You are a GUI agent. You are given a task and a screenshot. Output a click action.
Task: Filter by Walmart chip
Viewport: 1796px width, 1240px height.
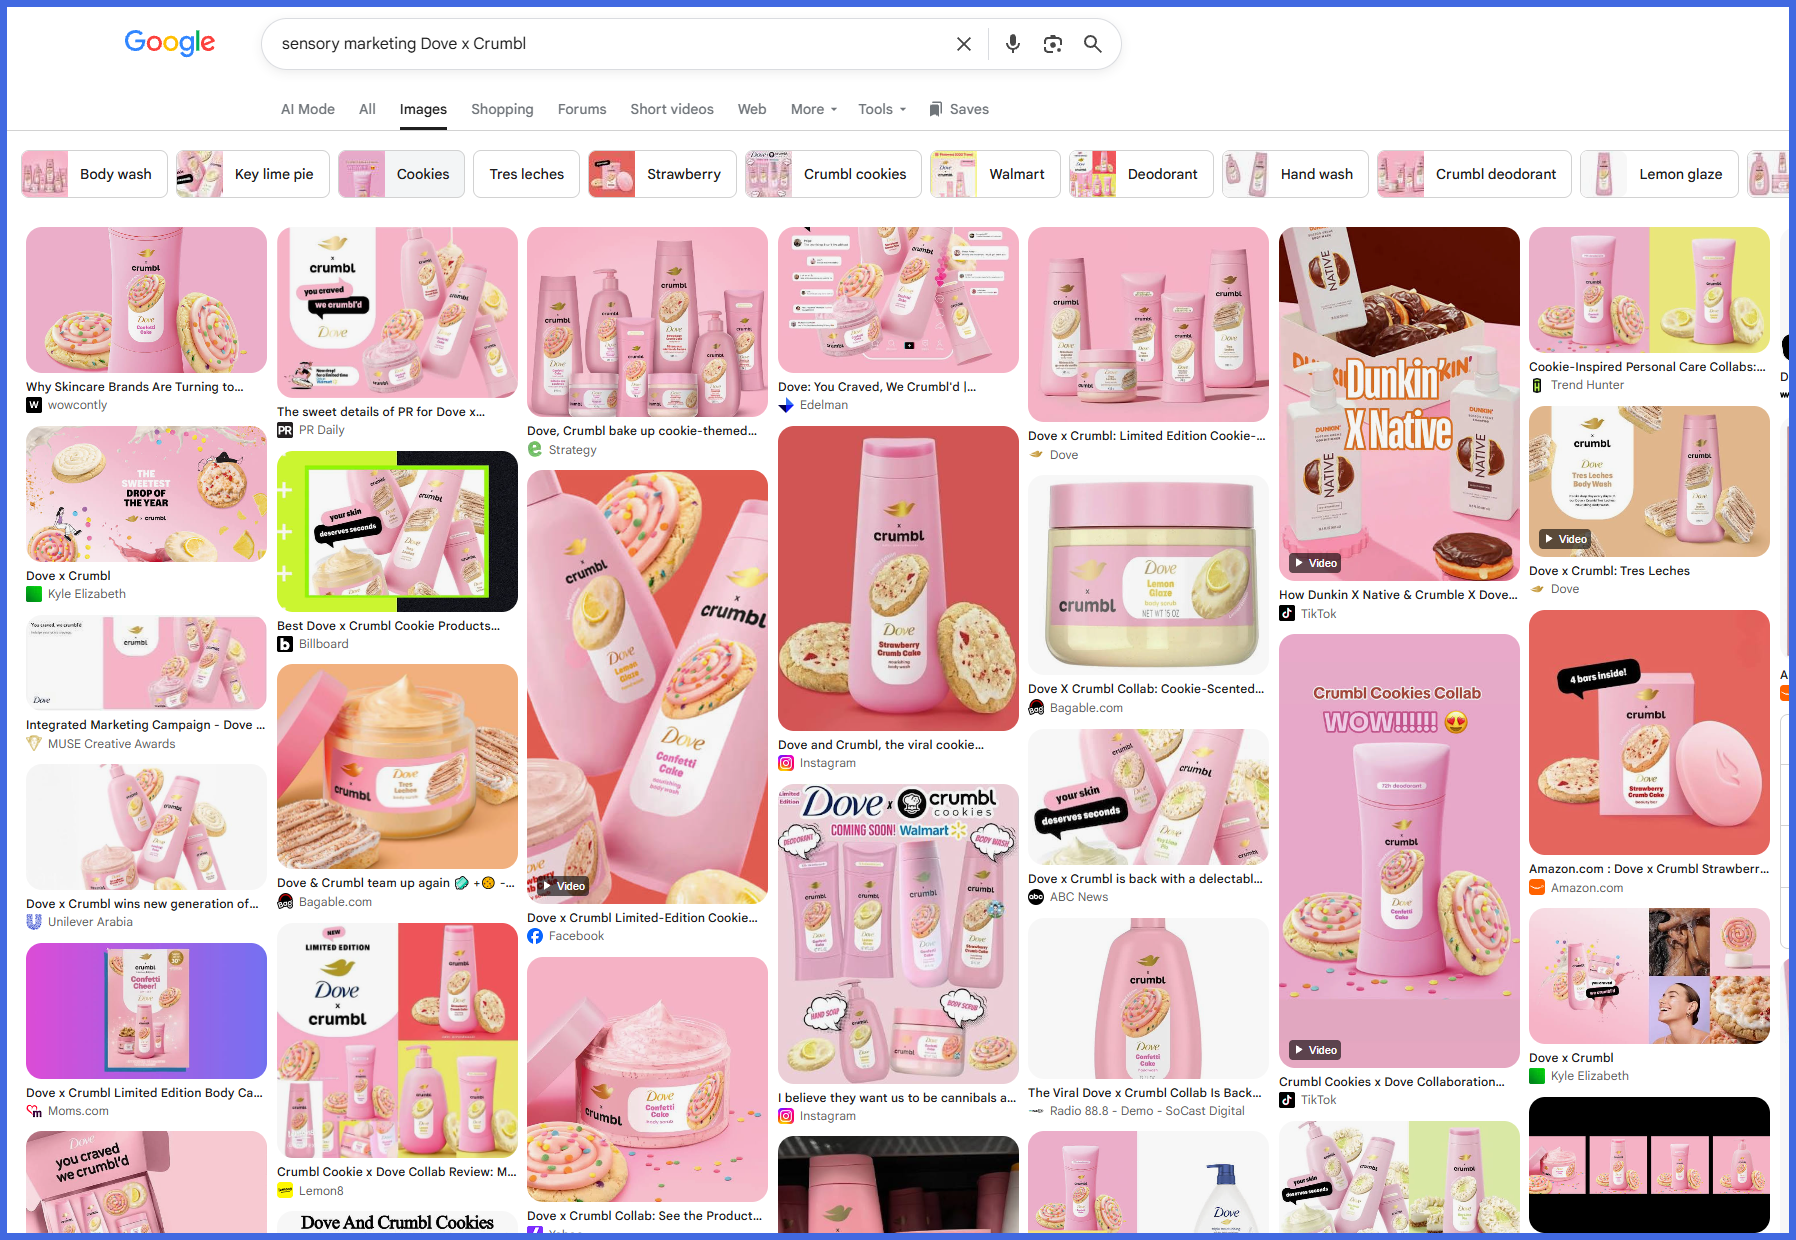[995, 174]
